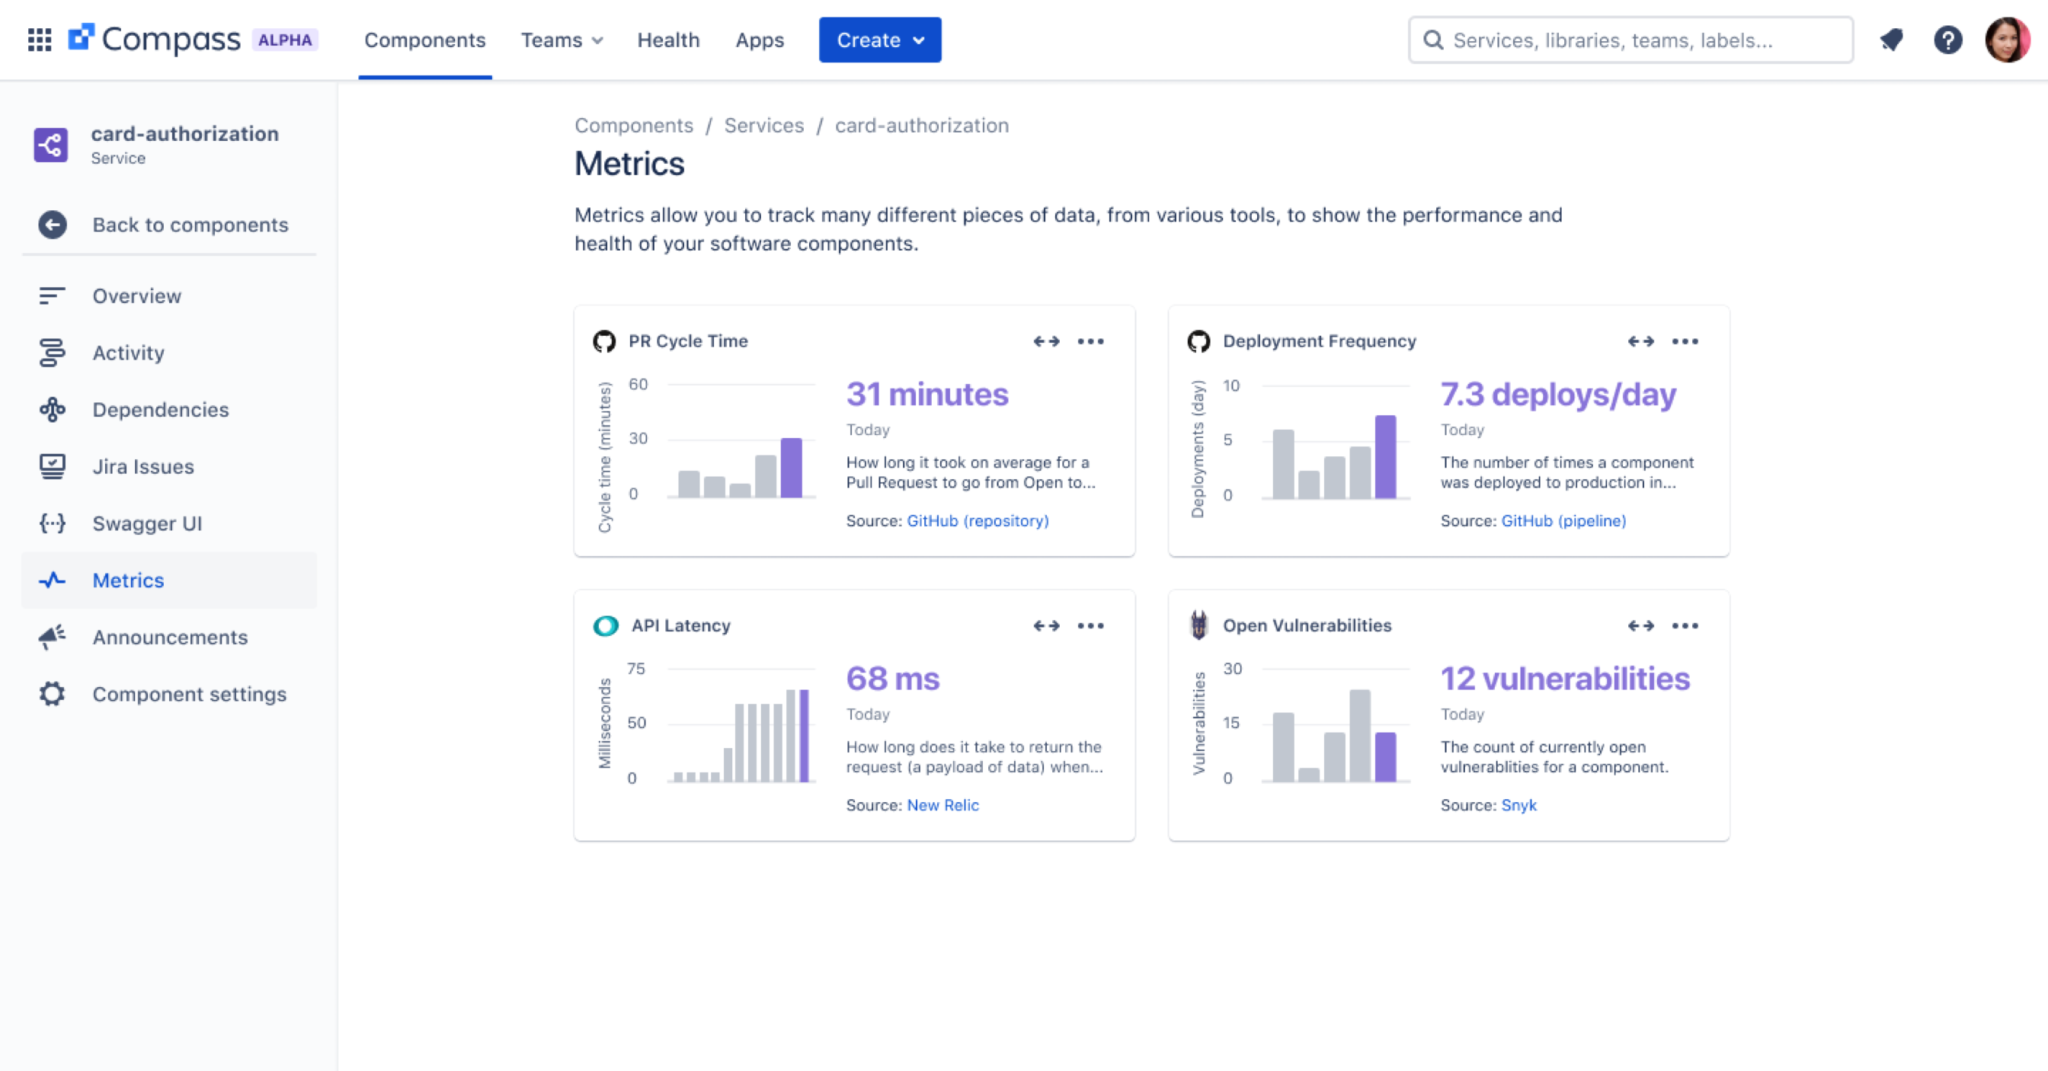Screen dimensions: 2048x1071
Task: Expand the PR Cycle Time metric
Action: click(x=1046, y=341)
